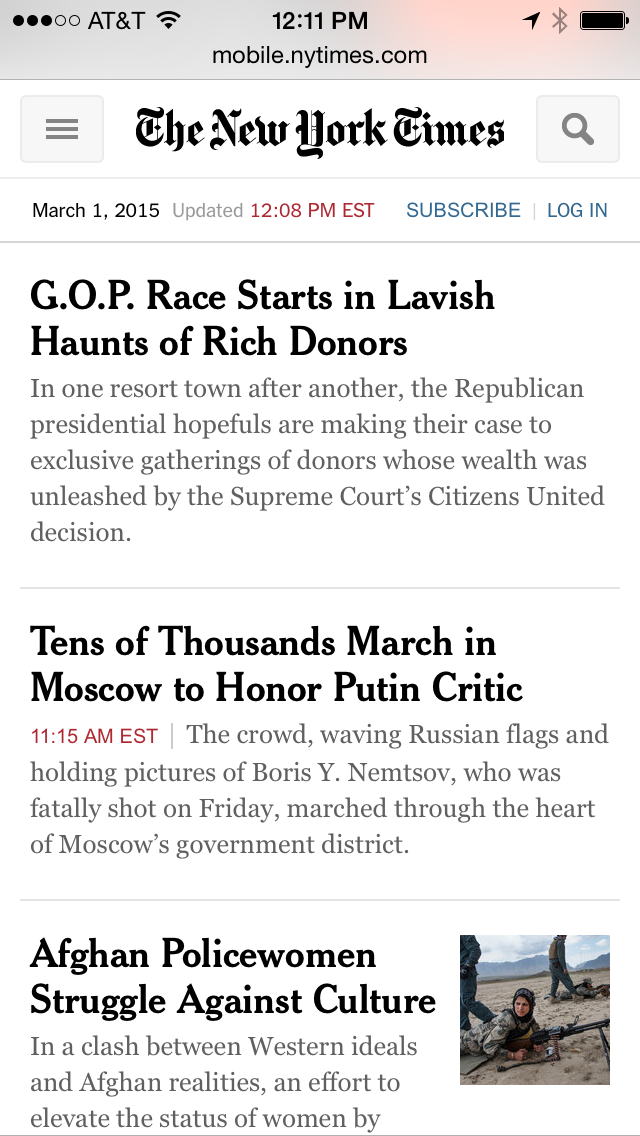
Task: Click the Log In link
Action: (577, 210)
